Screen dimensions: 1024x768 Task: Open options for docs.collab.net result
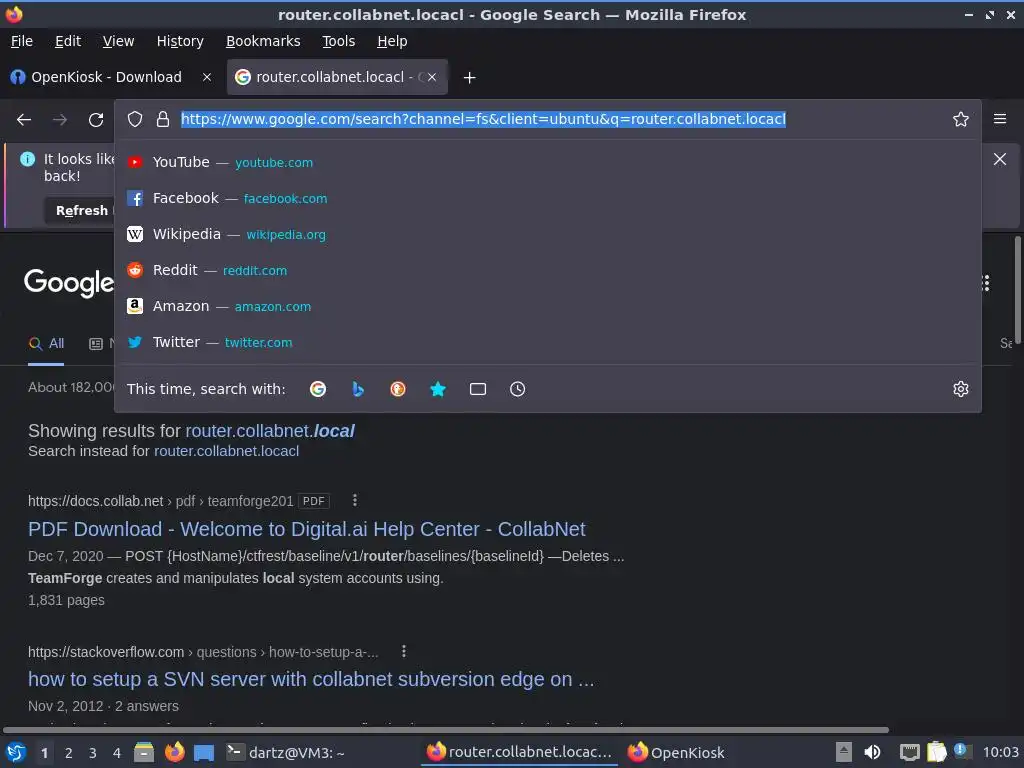(355, 500)
